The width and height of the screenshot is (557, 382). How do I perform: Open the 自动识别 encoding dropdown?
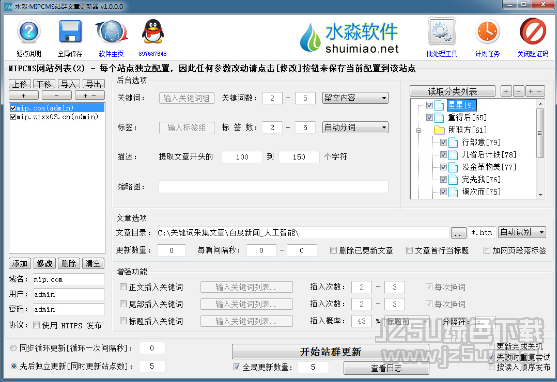522,232
